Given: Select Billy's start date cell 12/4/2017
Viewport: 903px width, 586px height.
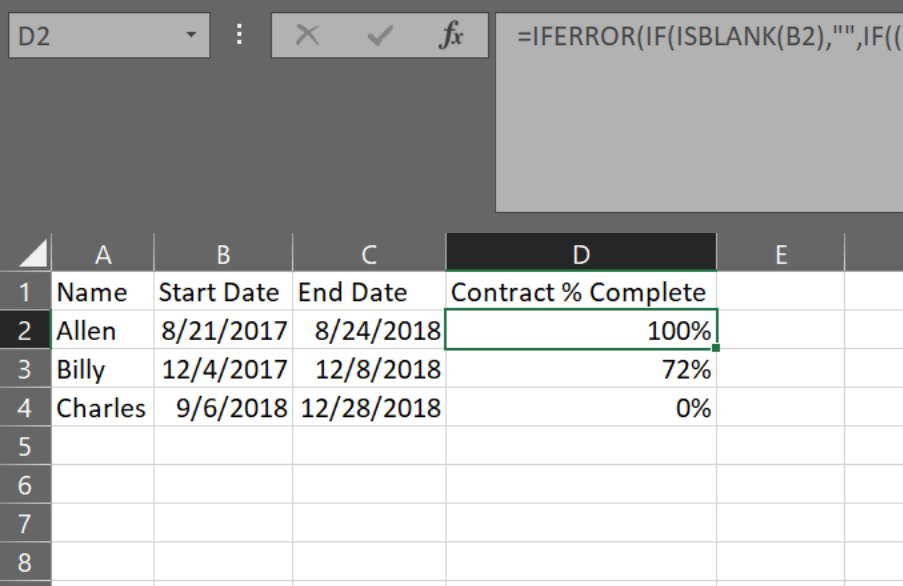Looking at the screenshot, I should (x=223, y=369).
